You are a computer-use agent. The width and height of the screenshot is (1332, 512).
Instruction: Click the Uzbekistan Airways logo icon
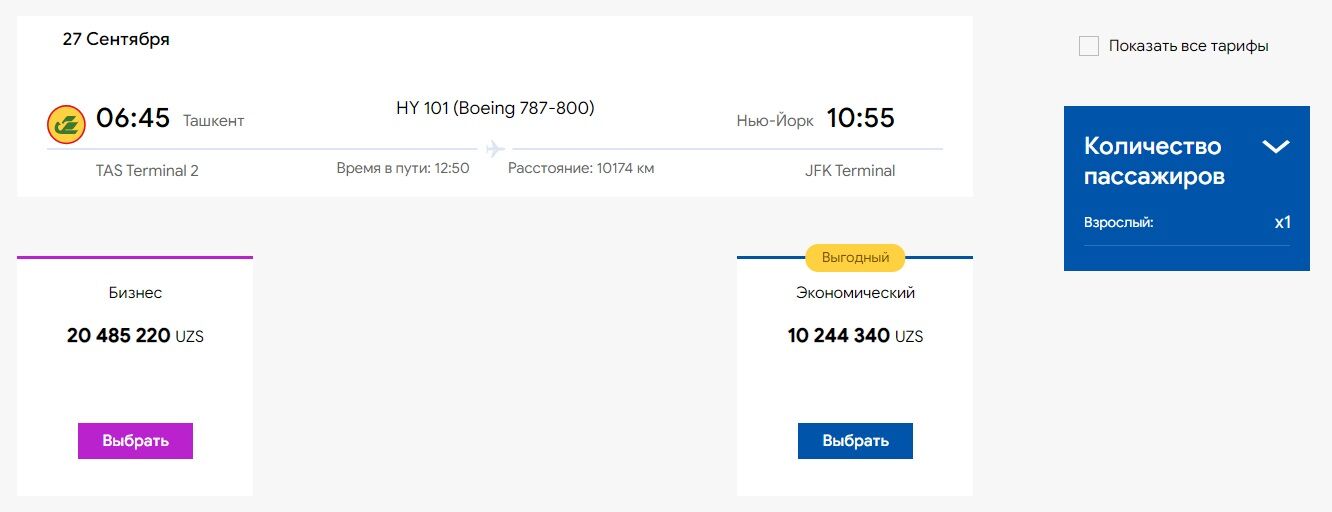[x=66, y=124]
